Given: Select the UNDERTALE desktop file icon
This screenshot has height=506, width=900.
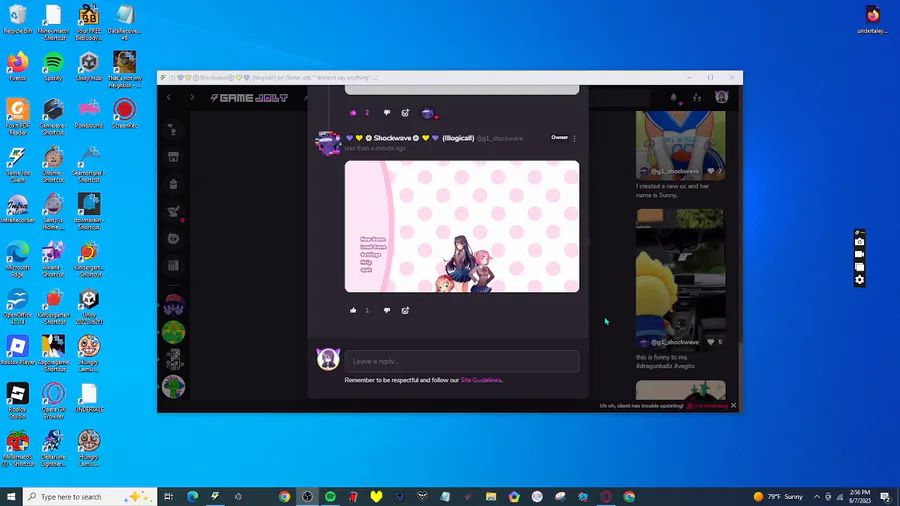Looking at the screenshot, I should (x=89, y=398).
